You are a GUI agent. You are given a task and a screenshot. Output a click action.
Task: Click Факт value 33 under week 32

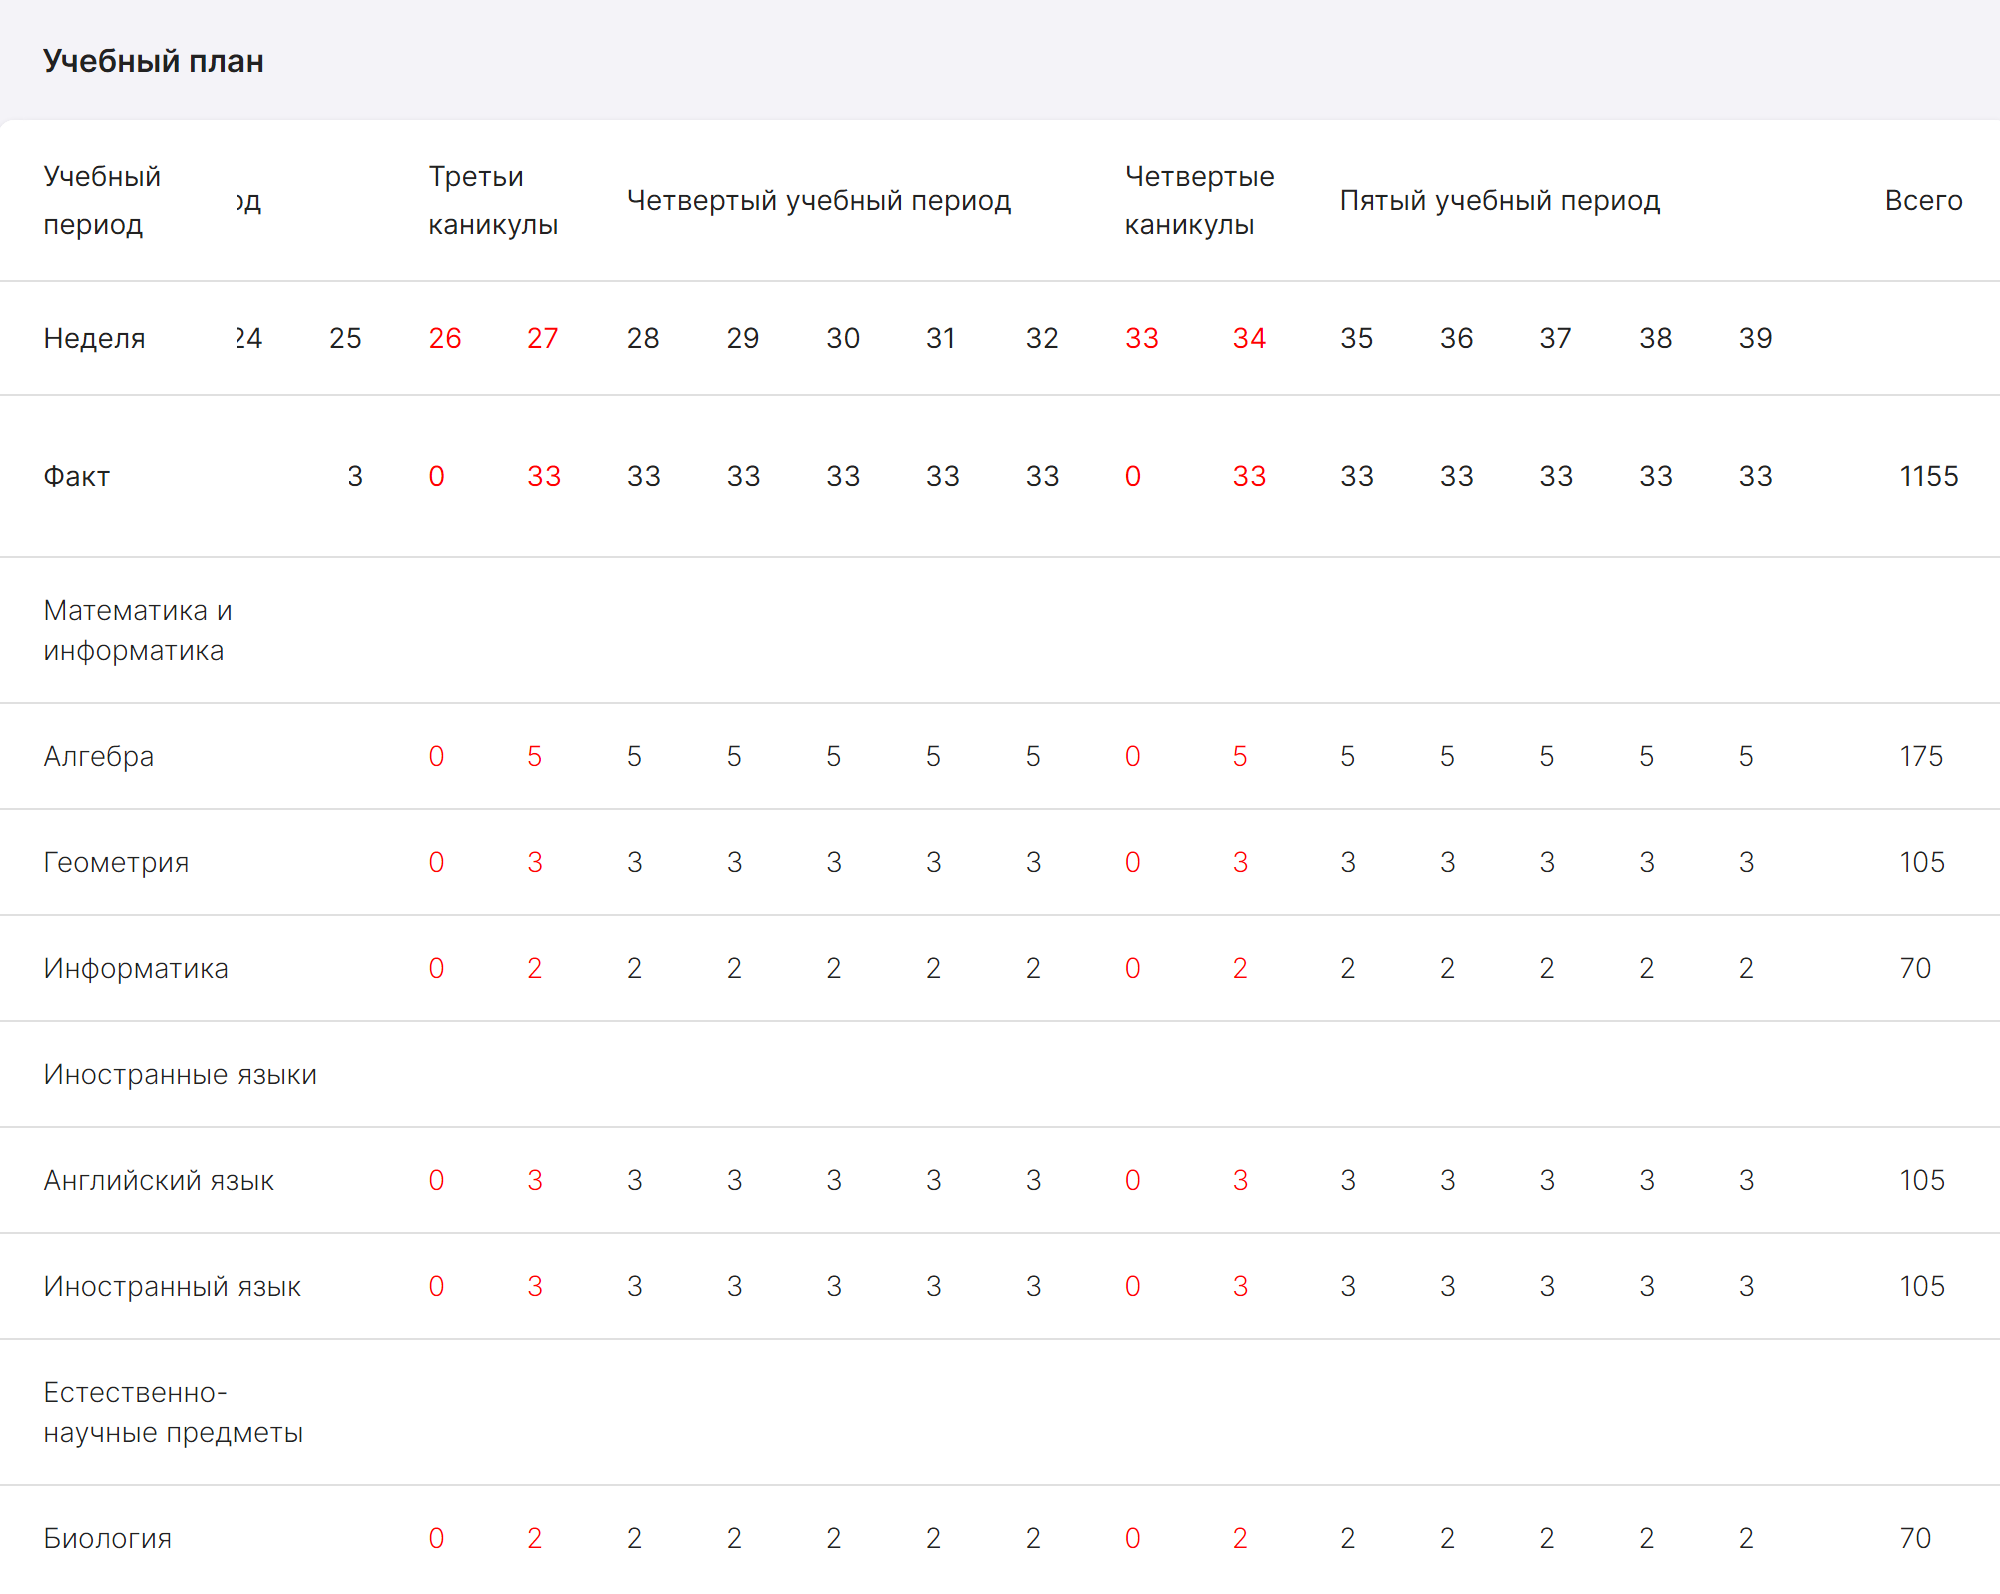1042,476
